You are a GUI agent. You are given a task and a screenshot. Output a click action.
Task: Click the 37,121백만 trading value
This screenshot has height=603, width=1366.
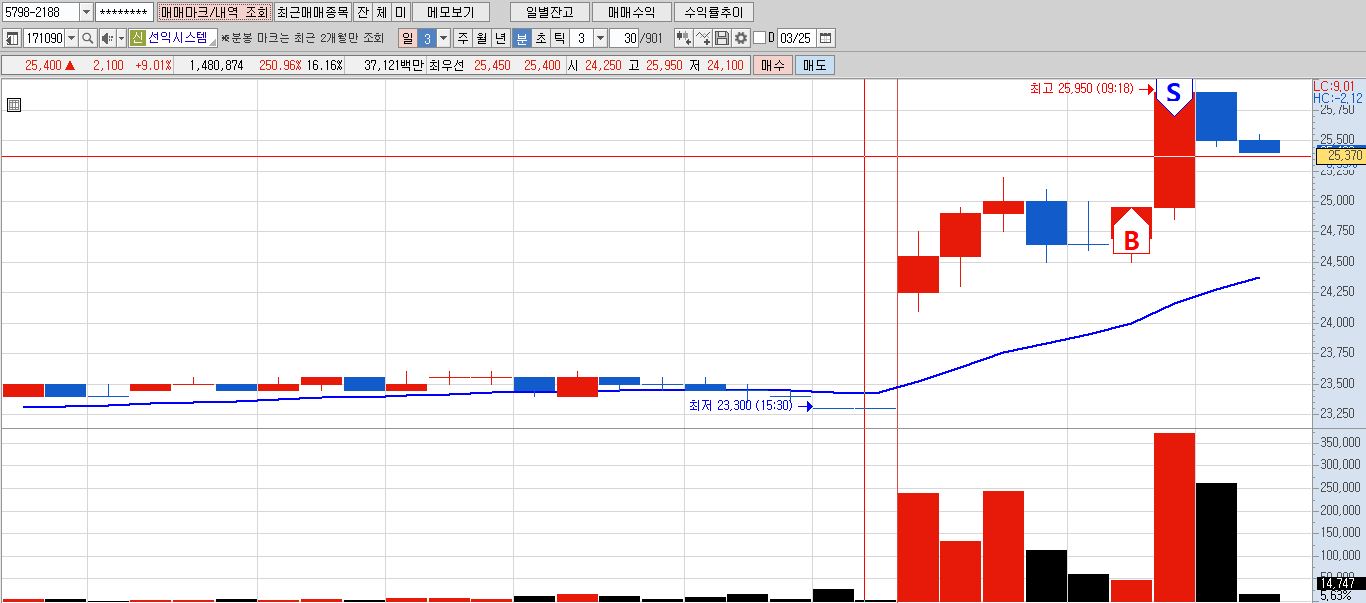394,65
